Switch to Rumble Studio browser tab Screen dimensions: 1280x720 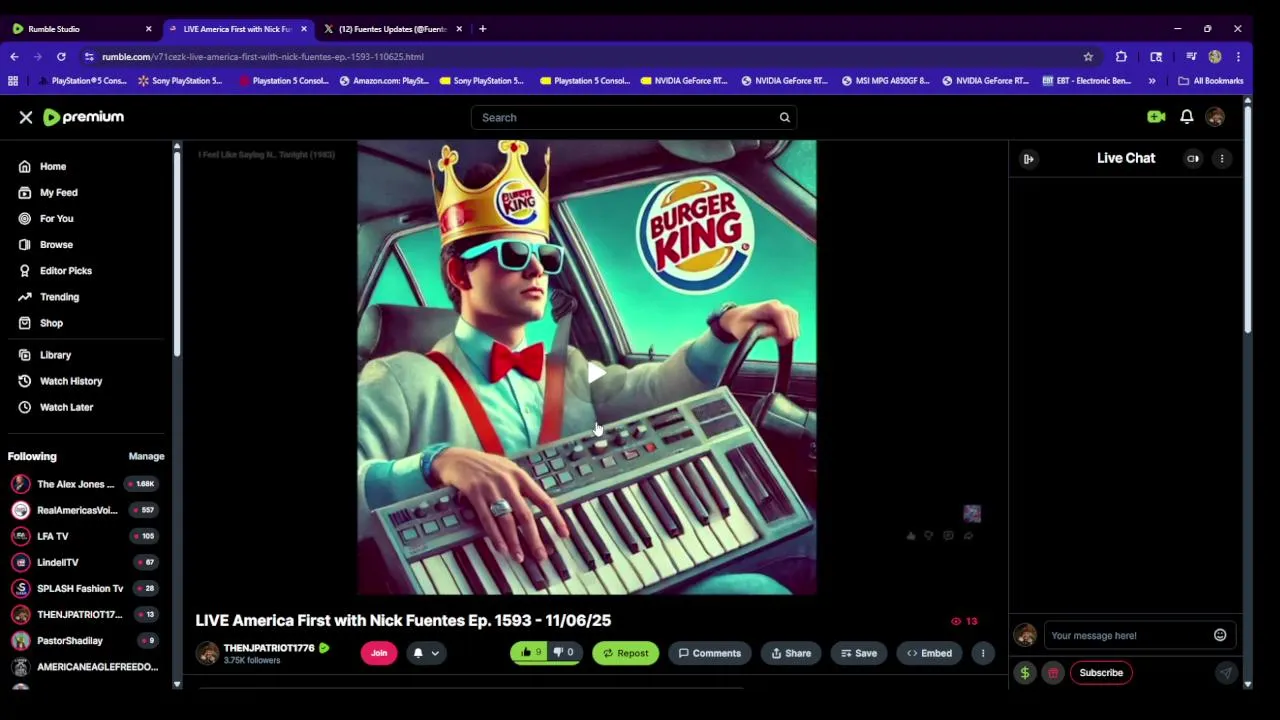(x=80, y=29)
